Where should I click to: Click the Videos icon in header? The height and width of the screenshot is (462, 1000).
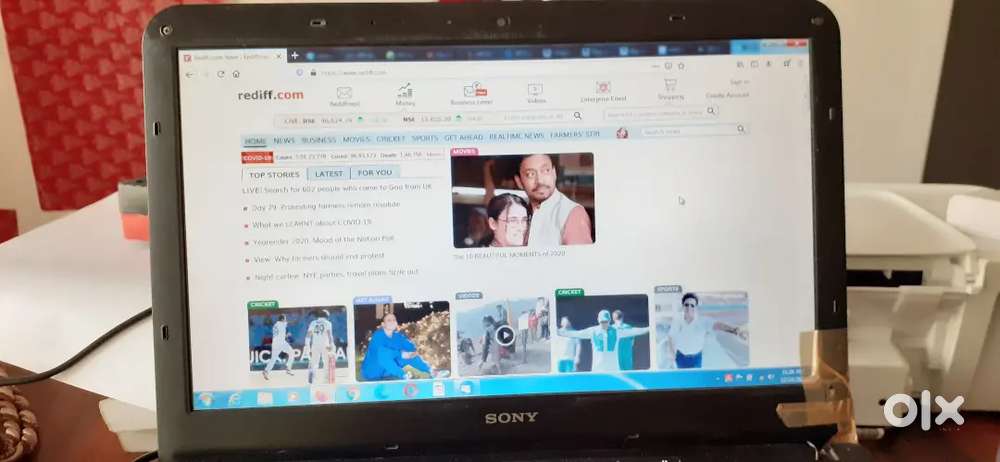tap(535, 91)
